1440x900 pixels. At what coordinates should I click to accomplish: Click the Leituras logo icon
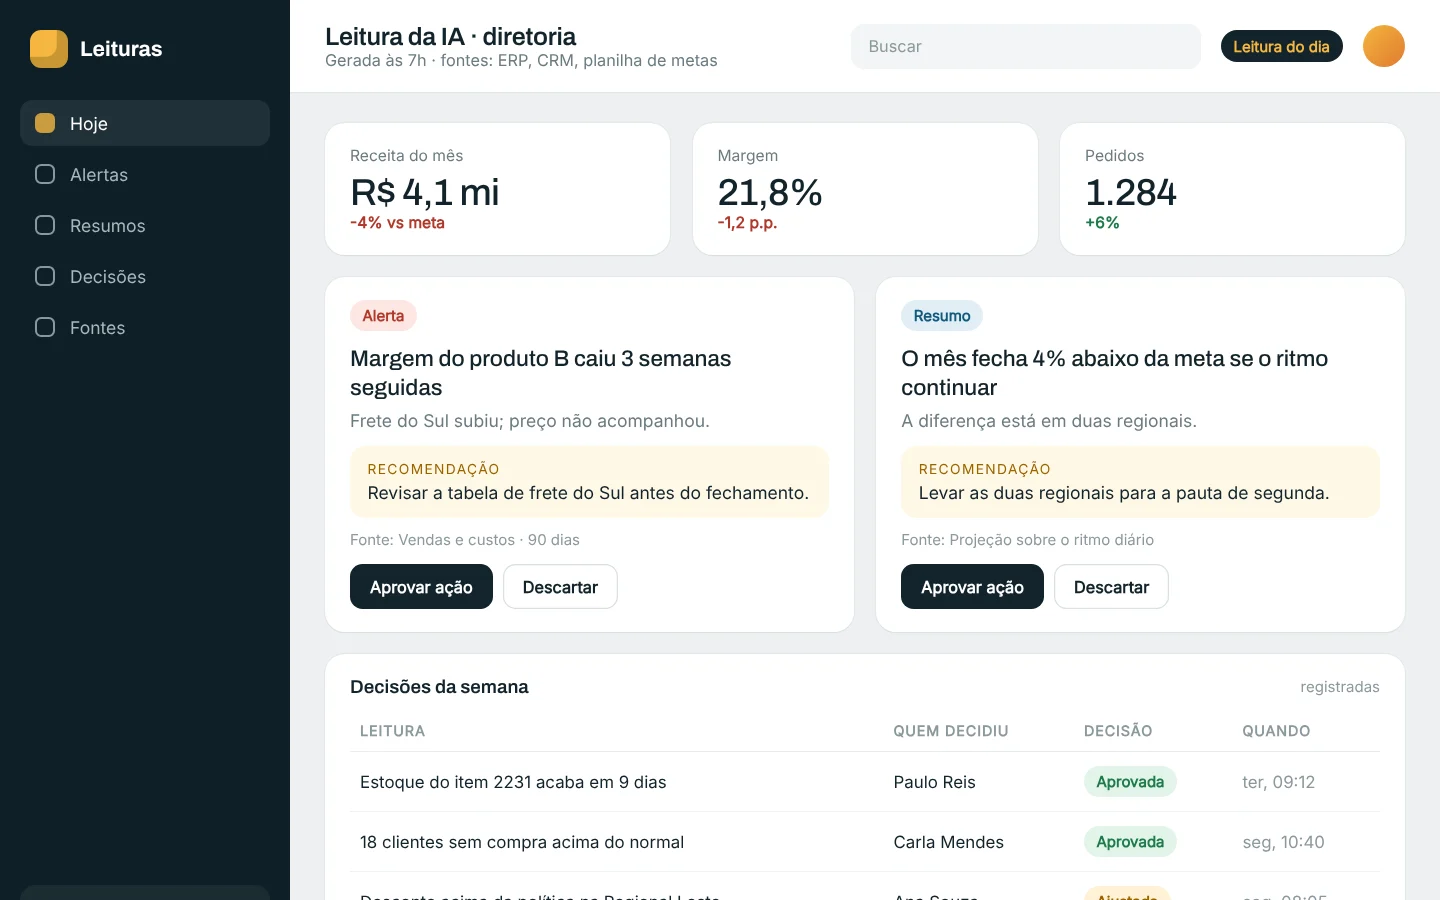(49, 49)
